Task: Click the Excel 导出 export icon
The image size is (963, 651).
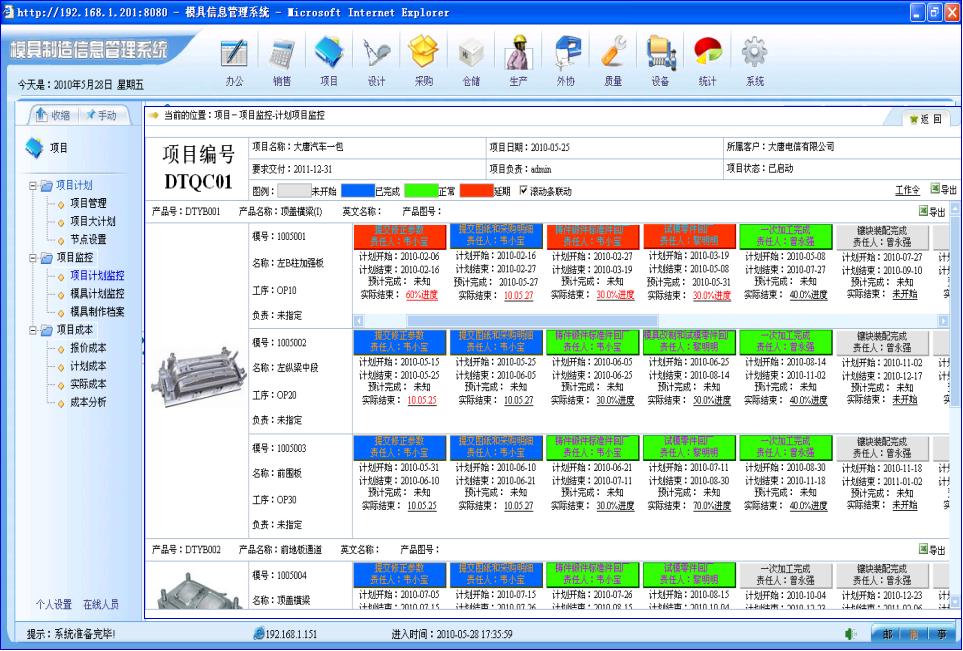Action: 933,190
